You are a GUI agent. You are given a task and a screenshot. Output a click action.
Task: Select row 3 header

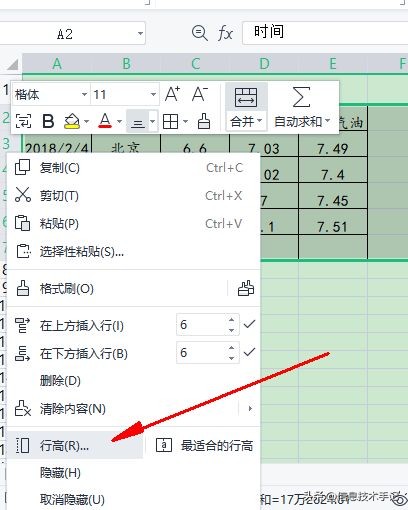click(7, 143)
